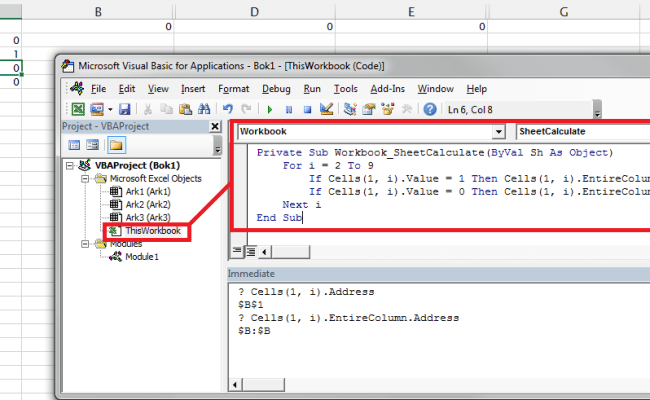Open the SheetCalculate procedure dropdown
650x400 pixels.
click(x=583, y=131)
